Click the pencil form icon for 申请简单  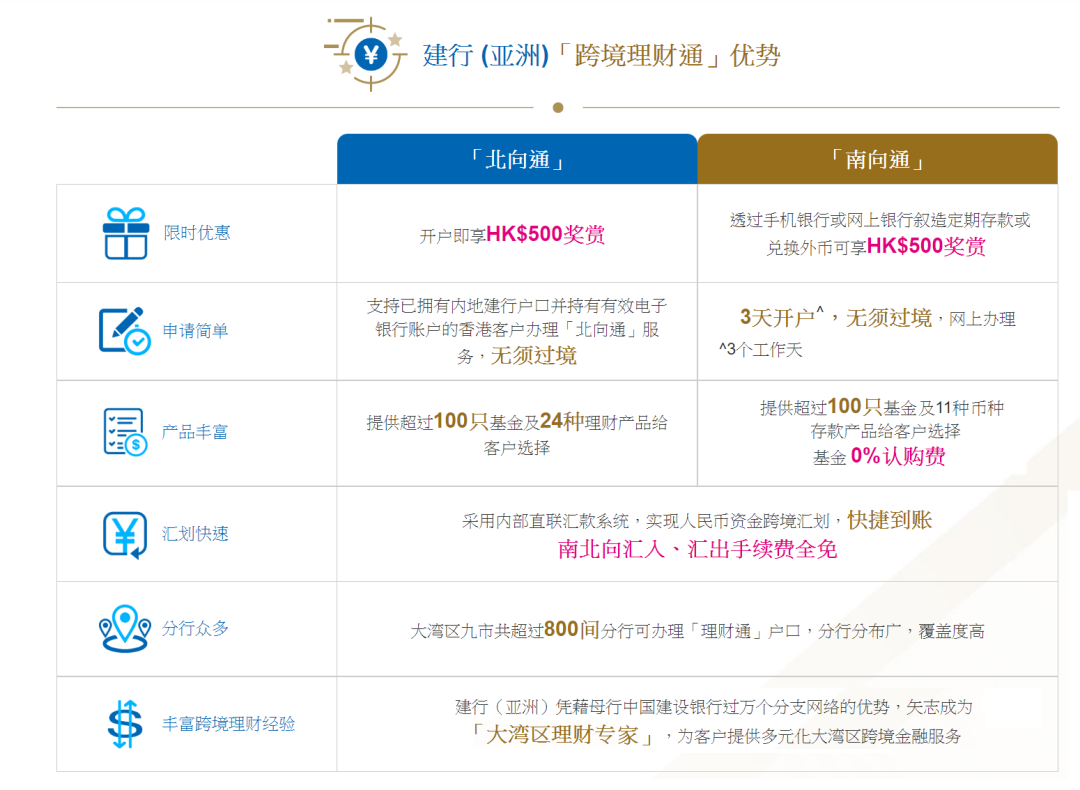[x=125, y=331]
